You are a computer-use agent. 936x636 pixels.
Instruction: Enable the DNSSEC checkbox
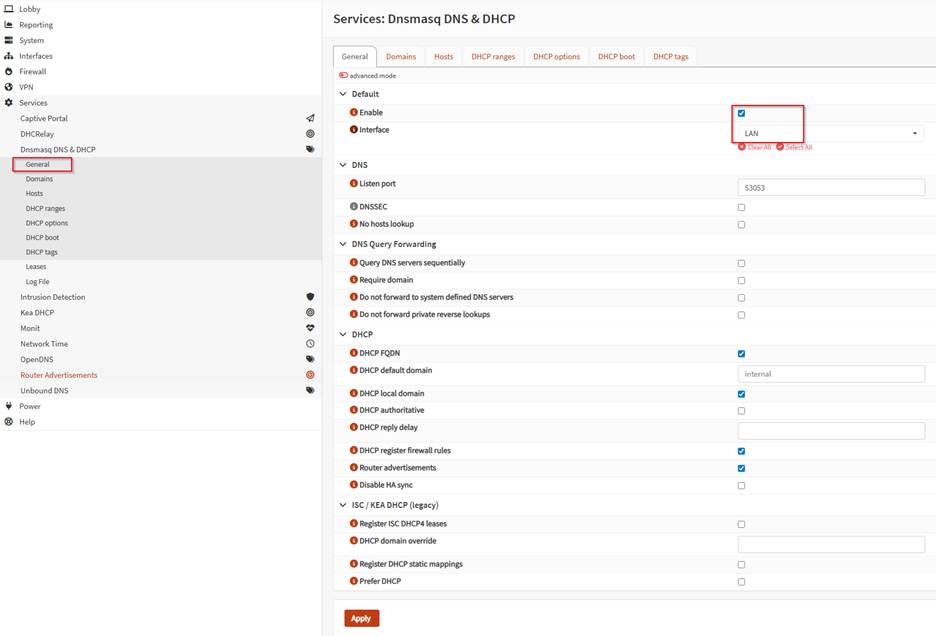point(741,208)
